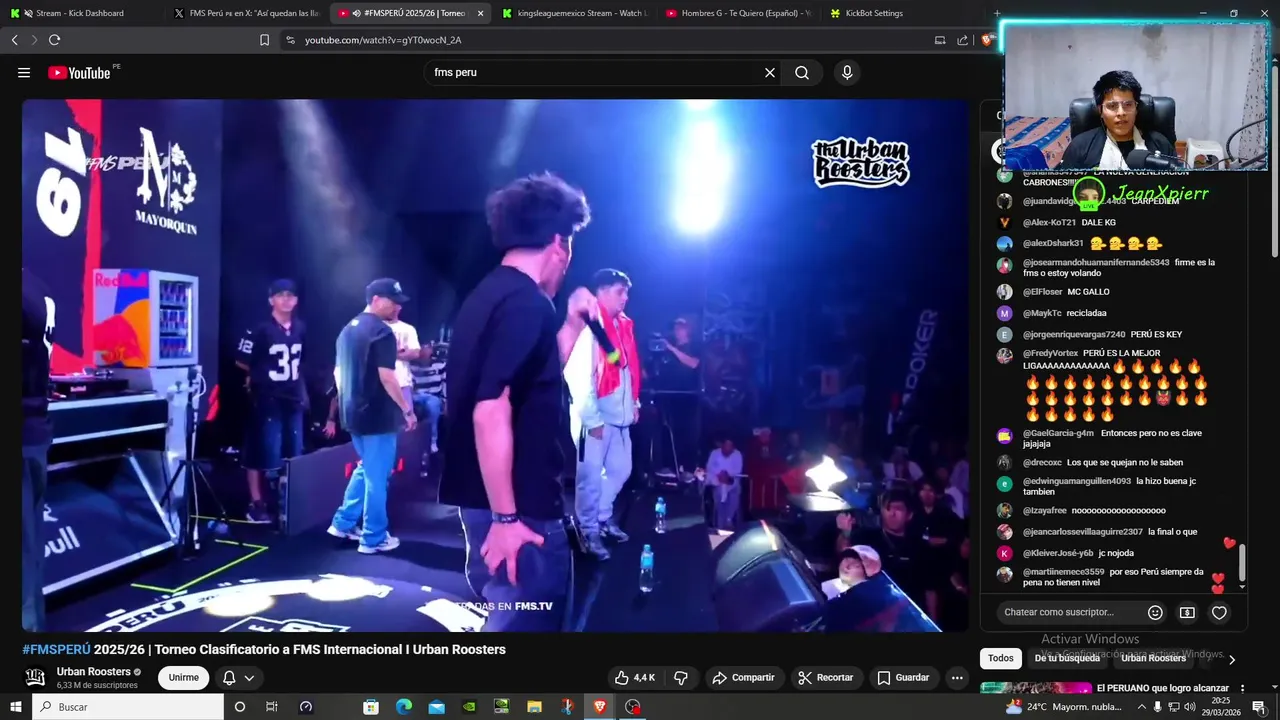Image resolution: width=1280 pixels, height=720 pixels.
Task: Click Guardar to save video
Action: pos(903,677)
